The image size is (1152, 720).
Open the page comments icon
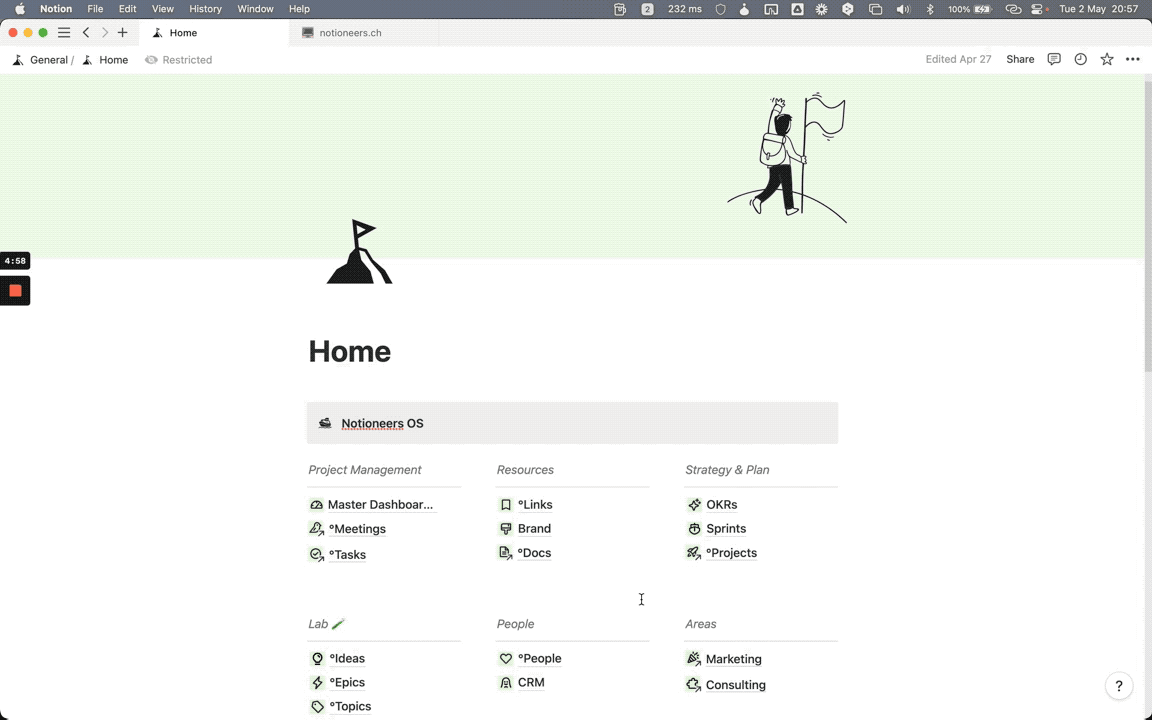[1054, 60]
